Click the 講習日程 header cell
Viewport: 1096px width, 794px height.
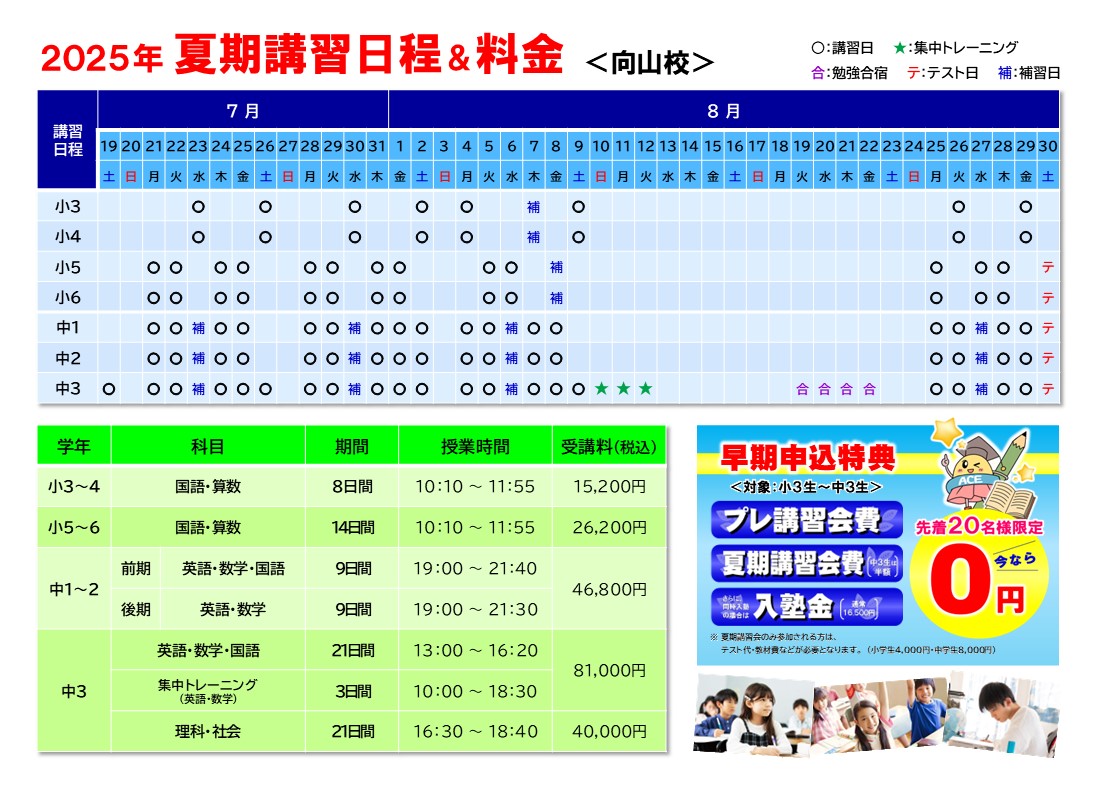(68, 140)
